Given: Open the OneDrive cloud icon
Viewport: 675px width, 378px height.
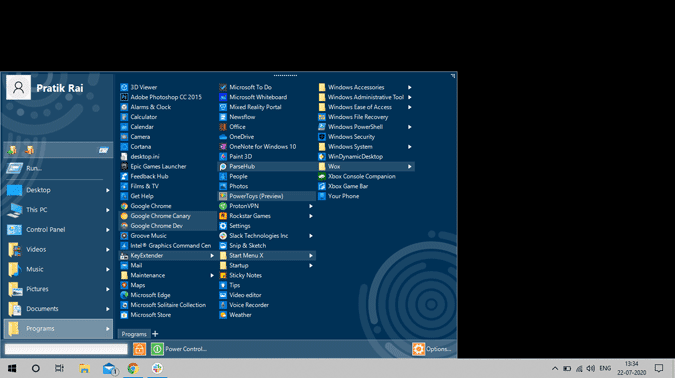Looking at the screenshot, I should (x=223, y=137).
